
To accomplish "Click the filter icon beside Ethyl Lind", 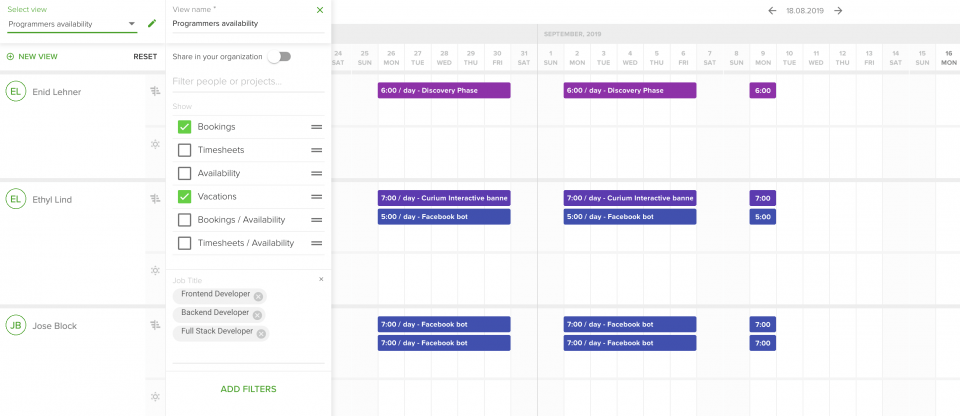I will [x=156, y=199].
